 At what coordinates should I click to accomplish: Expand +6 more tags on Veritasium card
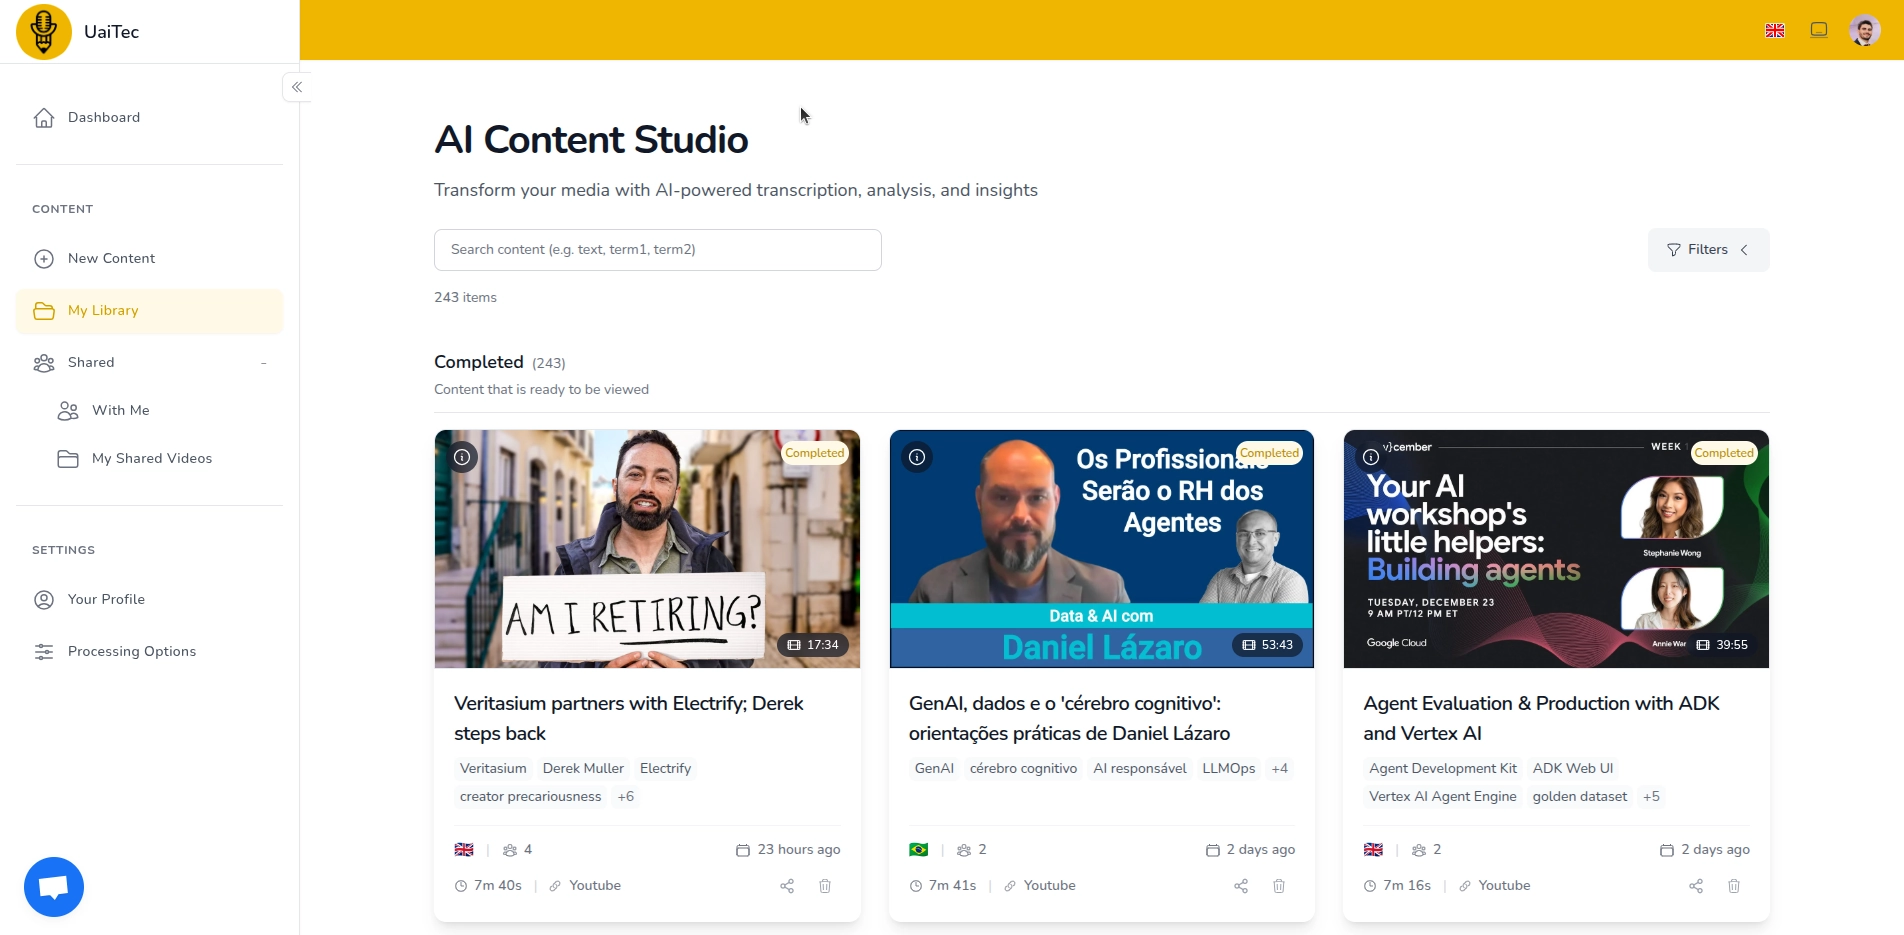coord(626,797)
